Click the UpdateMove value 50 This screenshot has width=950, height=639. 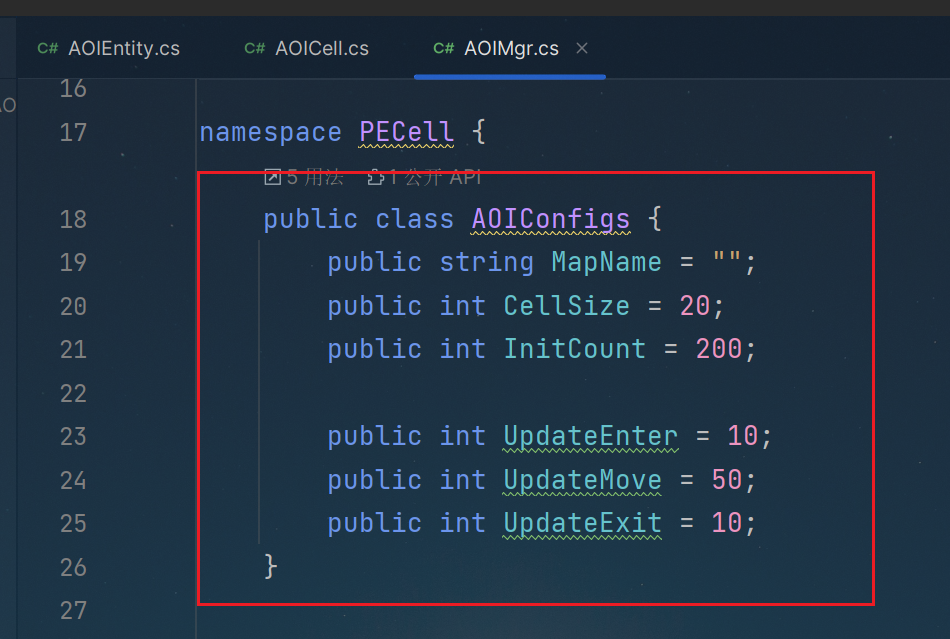point(727,480)
